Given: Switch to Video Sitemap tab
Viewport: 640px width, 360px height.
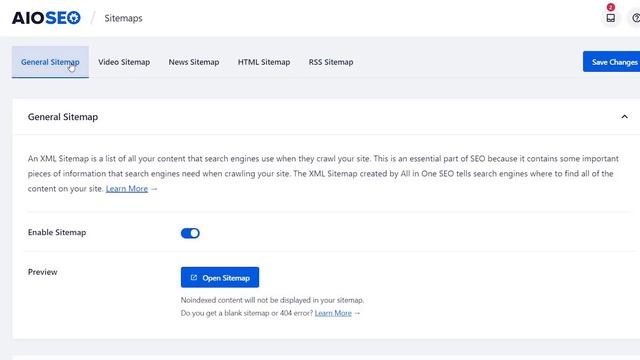Looking at the screenshot, I should [124, 62].
